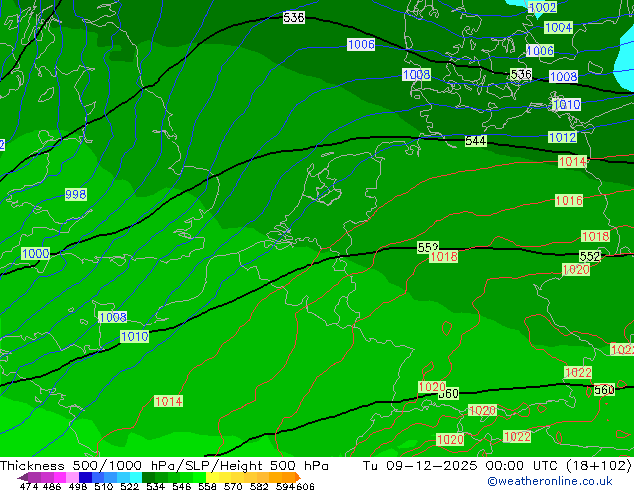This screenshot has width=634, height=490.
Task: Select the 1012 isobar label
Action: [562, 137]
